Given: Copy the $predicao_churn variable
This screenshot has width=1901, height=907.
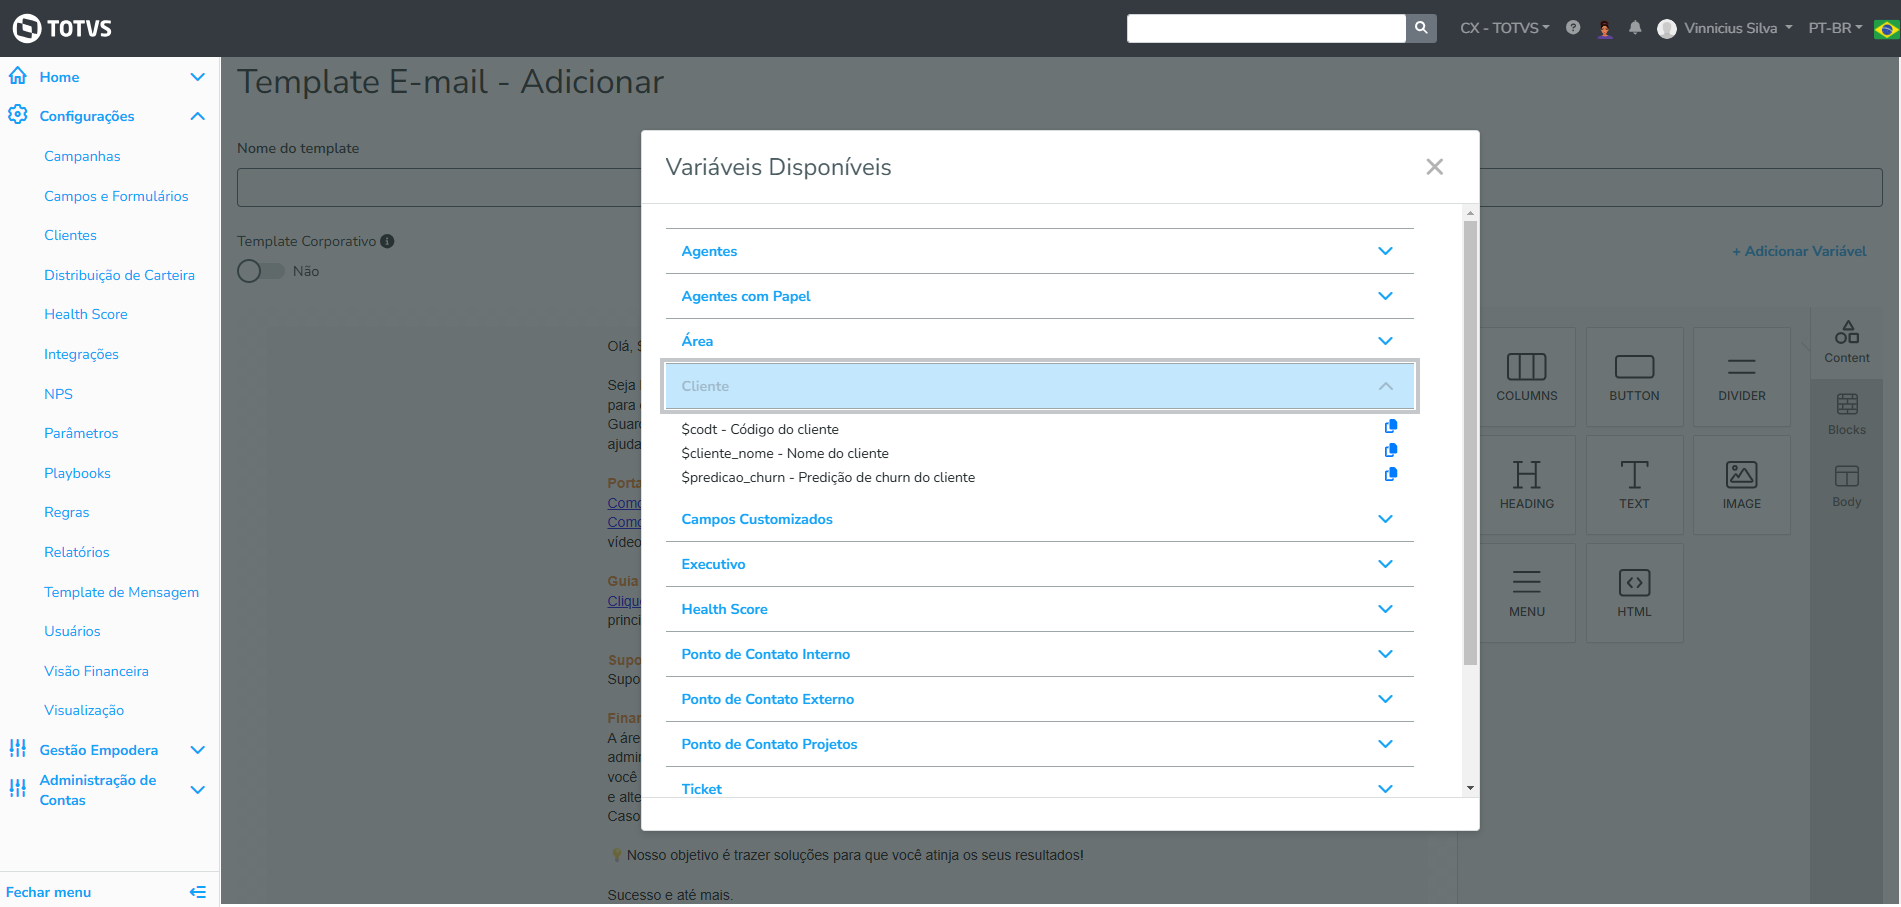Looking at the screenshot, I should [1391, 475].
